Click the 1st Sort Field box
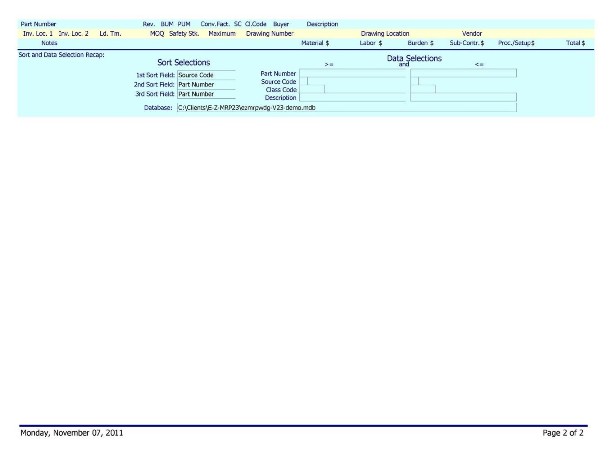 pyautogui.click(x=205, y=75)
